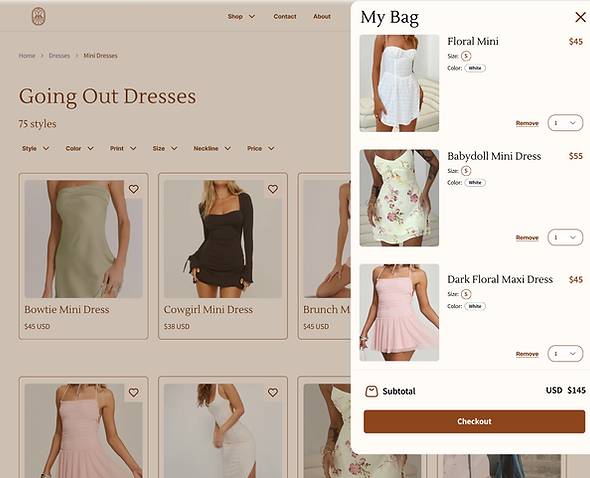The width and height of the screenshot is (590, 478).
Task: Click the Checkout button
Action: (x=474, y=421)
